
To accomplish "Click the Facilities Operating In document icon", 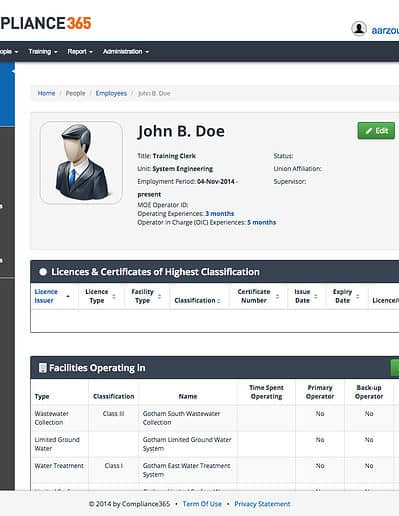I will (43, 368).
